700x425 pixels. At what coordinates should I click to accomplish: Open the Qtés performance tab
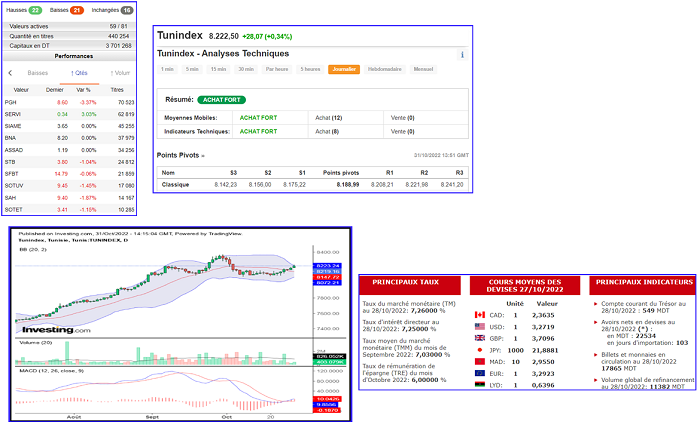coord(79,73)
